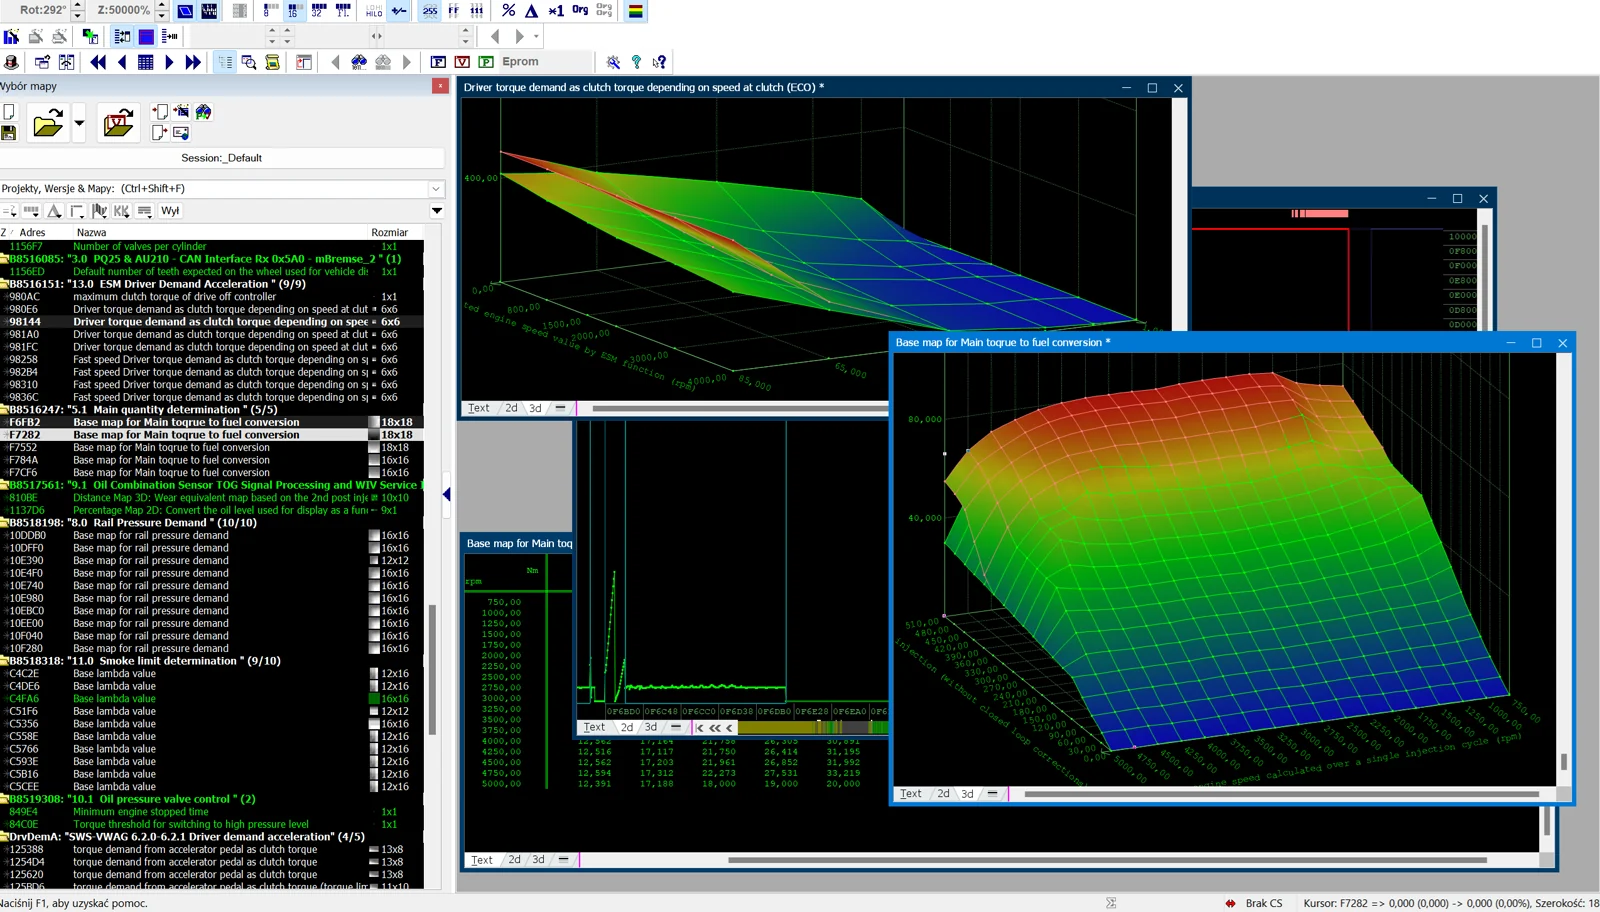This screenshot has height=912, width=1600.
Task: Select 2d tab in bottom Base map window
Action: (x=514, y=860)
